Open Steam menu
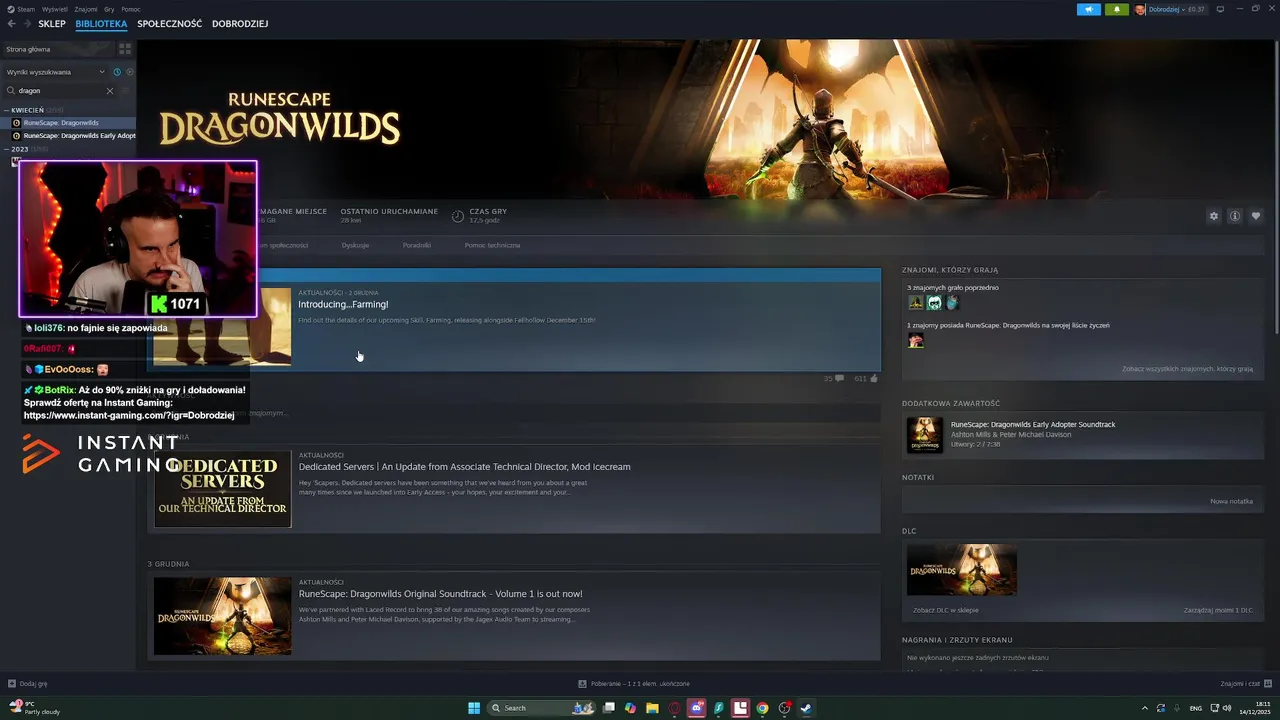The image size is (1280, 720). point(22,9)
